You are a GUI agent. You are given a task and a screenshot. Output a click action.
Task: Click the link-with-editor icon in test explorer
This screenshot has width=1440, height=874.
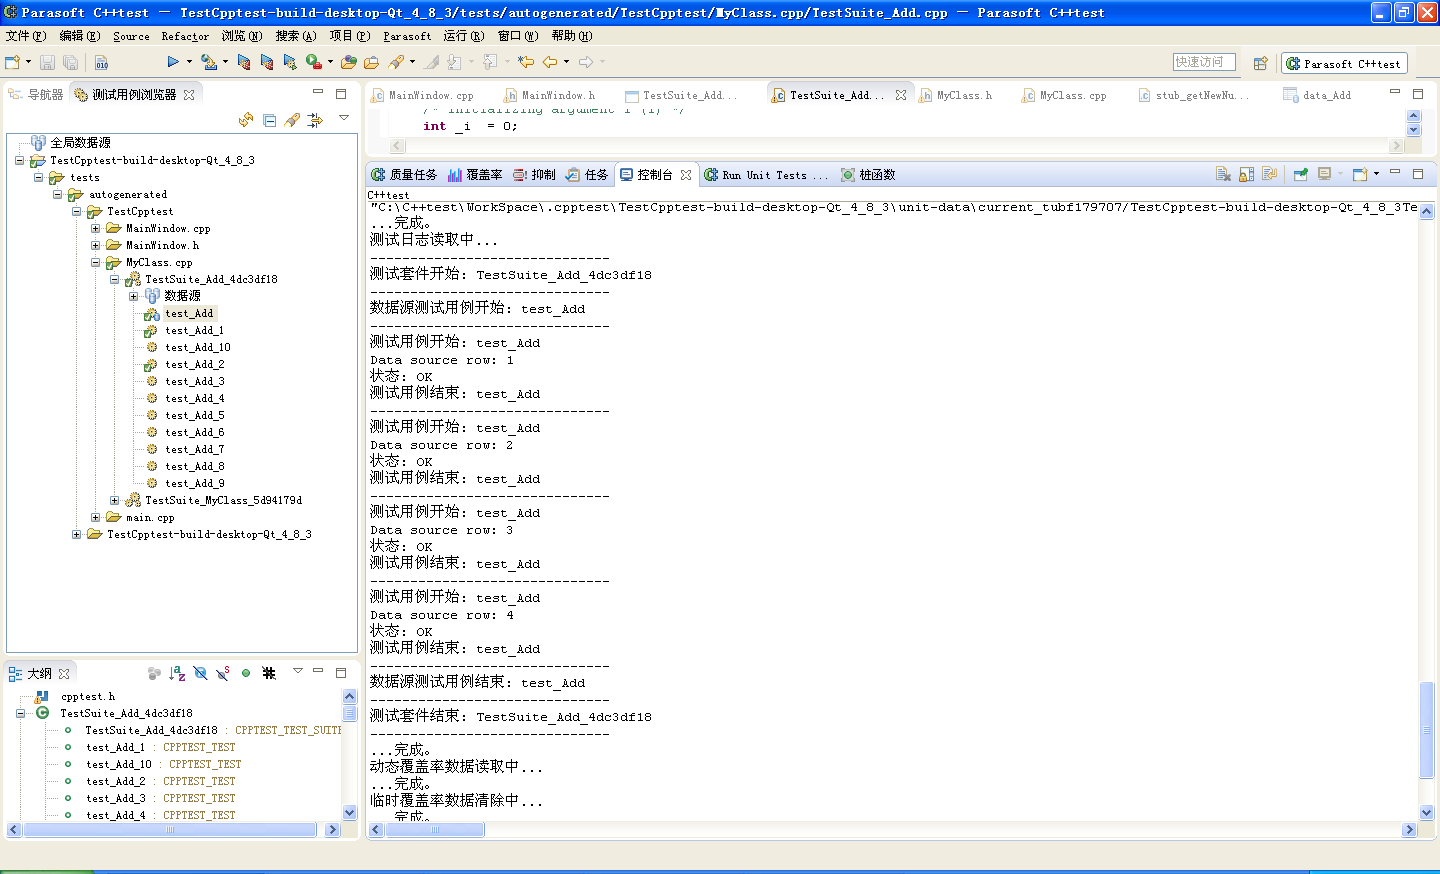[315, 120]
